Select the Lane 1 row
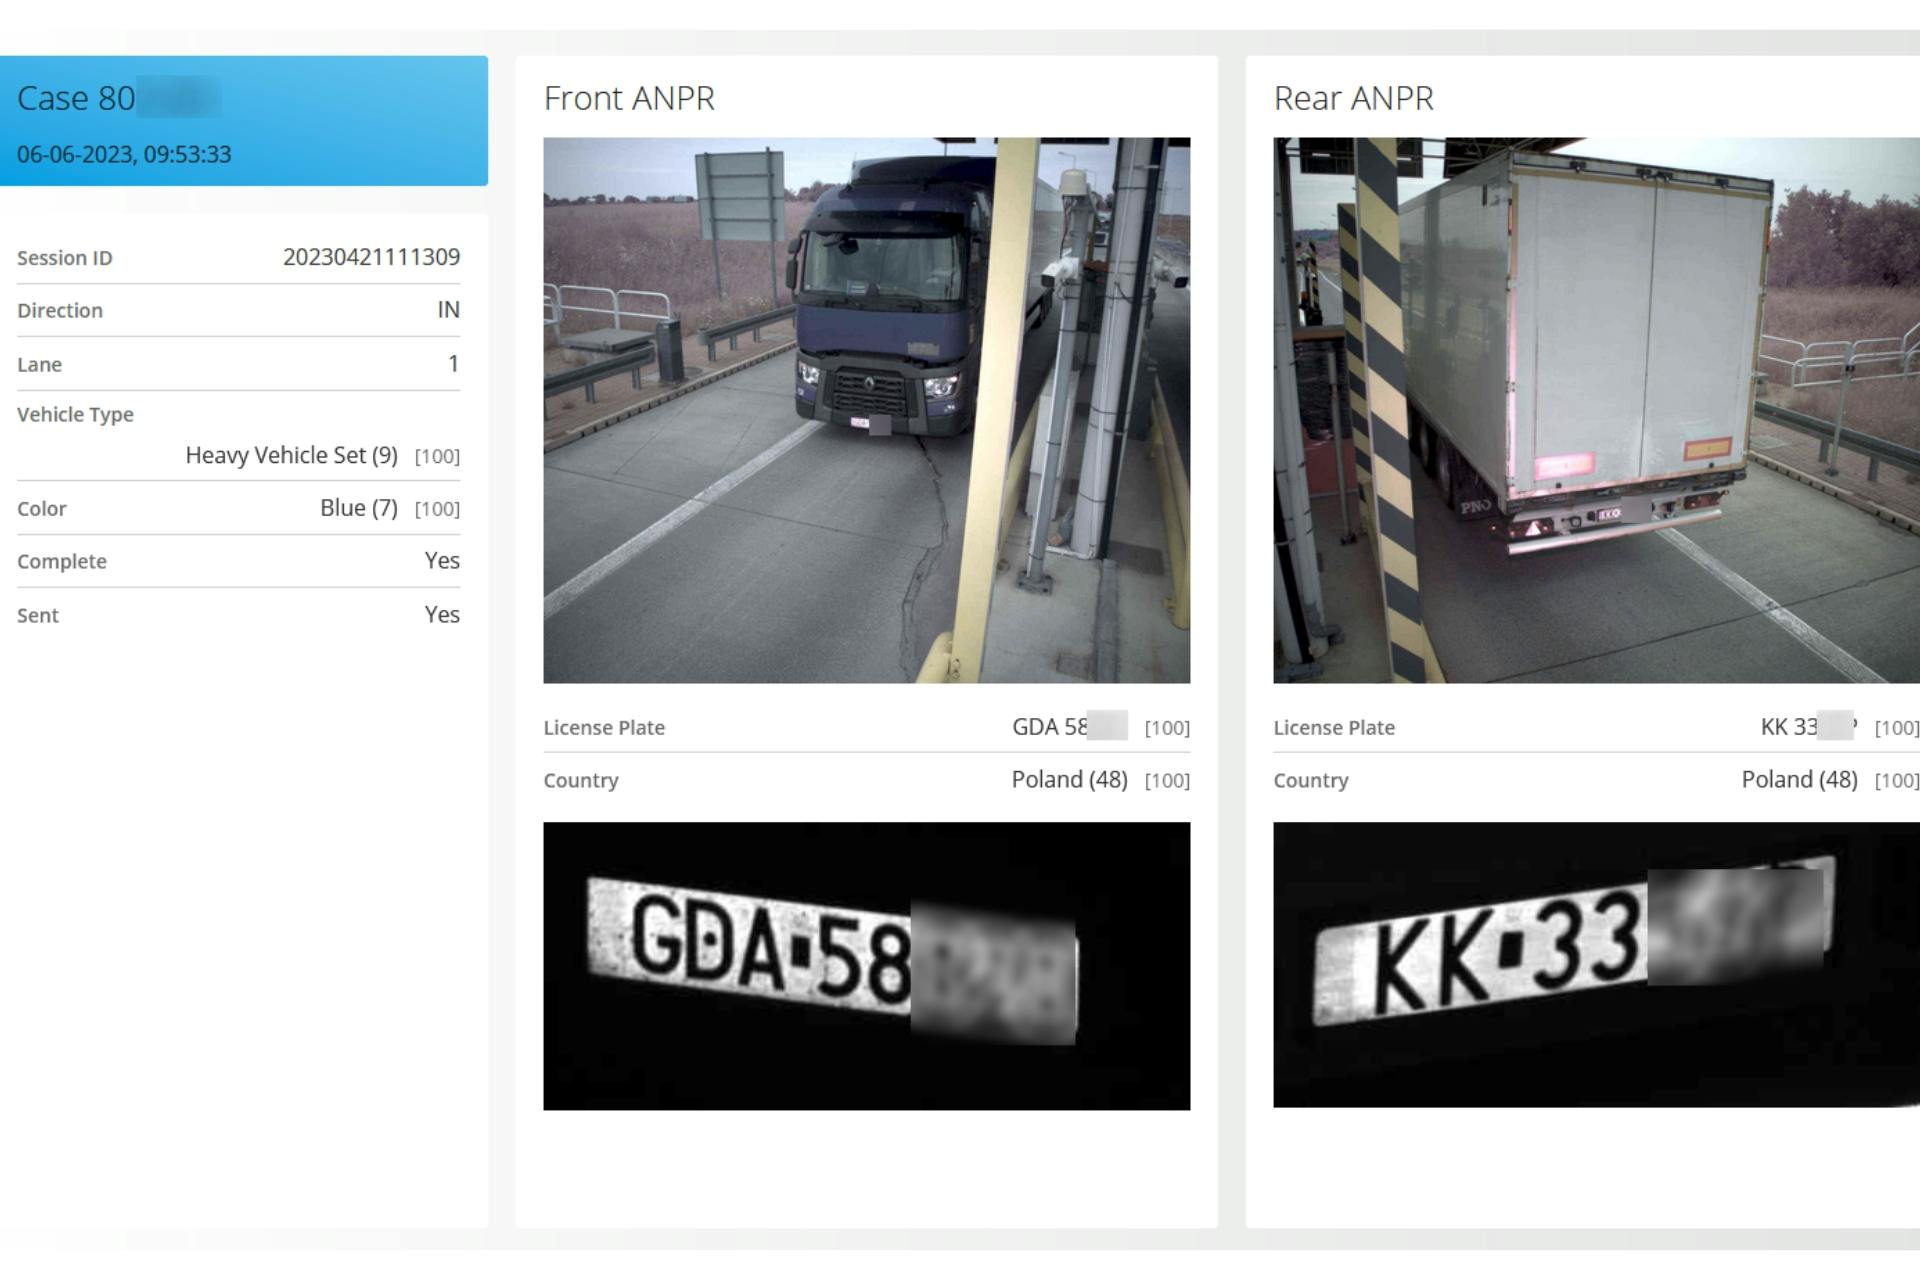This screenshot has height=1280, width=1920. (x=238, y=364)
